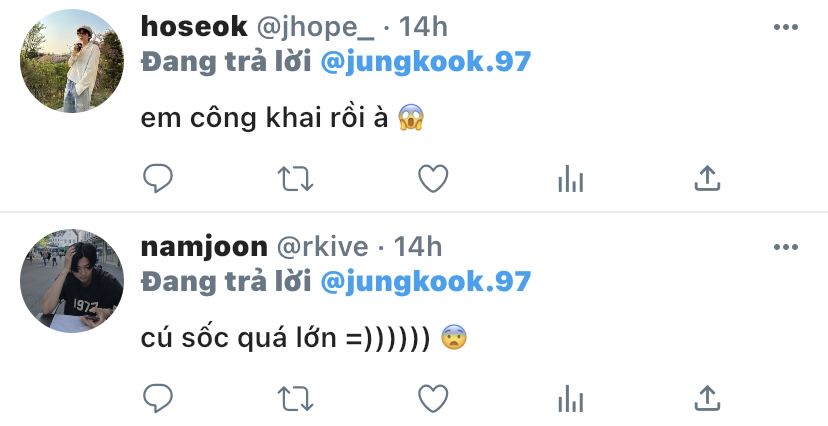The height and width of the screenshot is (426, 828).
Task: Reply to namjoon's tweet
Action: coord(157,399)
